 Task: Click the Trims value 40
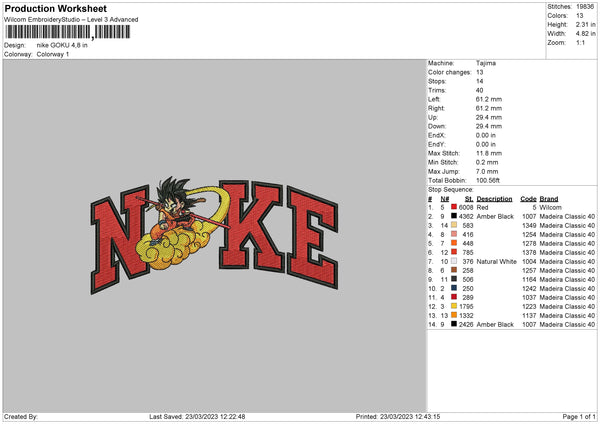click(x=479, y=90)
